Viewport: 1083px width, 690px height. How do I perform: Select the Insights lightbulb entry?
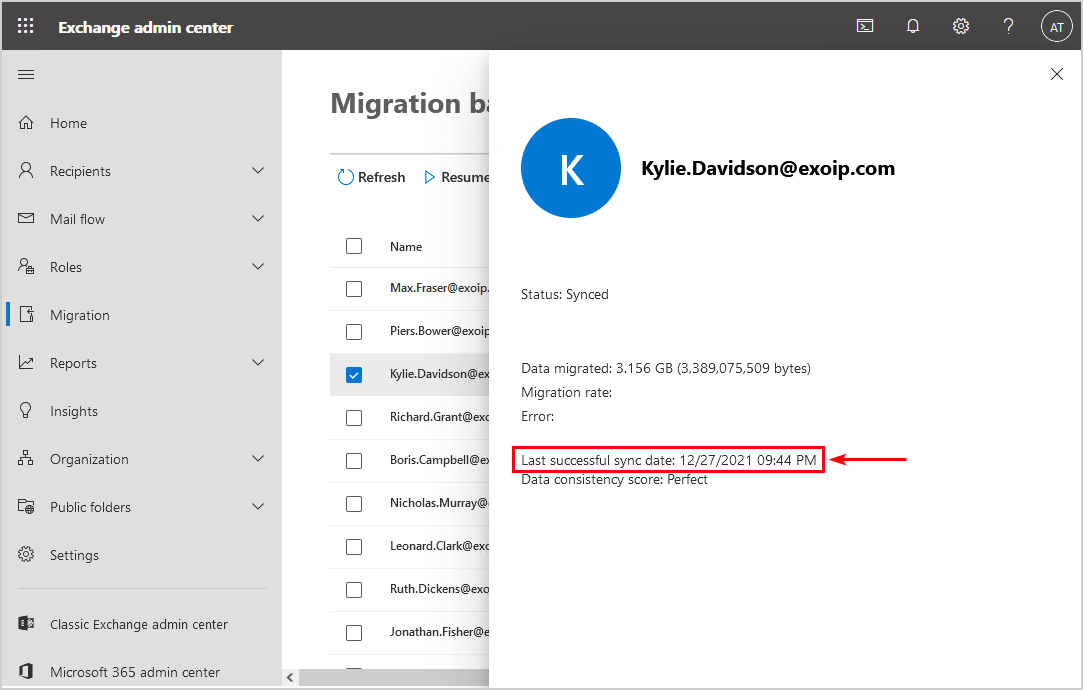pyautogui.click(x=75, y=410)
